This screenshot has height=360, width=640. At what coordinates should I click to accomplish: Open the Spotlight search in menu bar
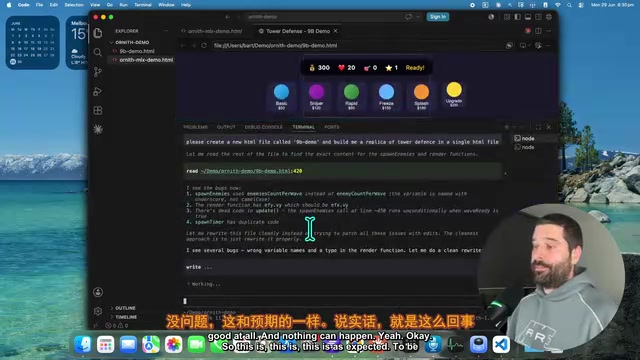(569, 5)
